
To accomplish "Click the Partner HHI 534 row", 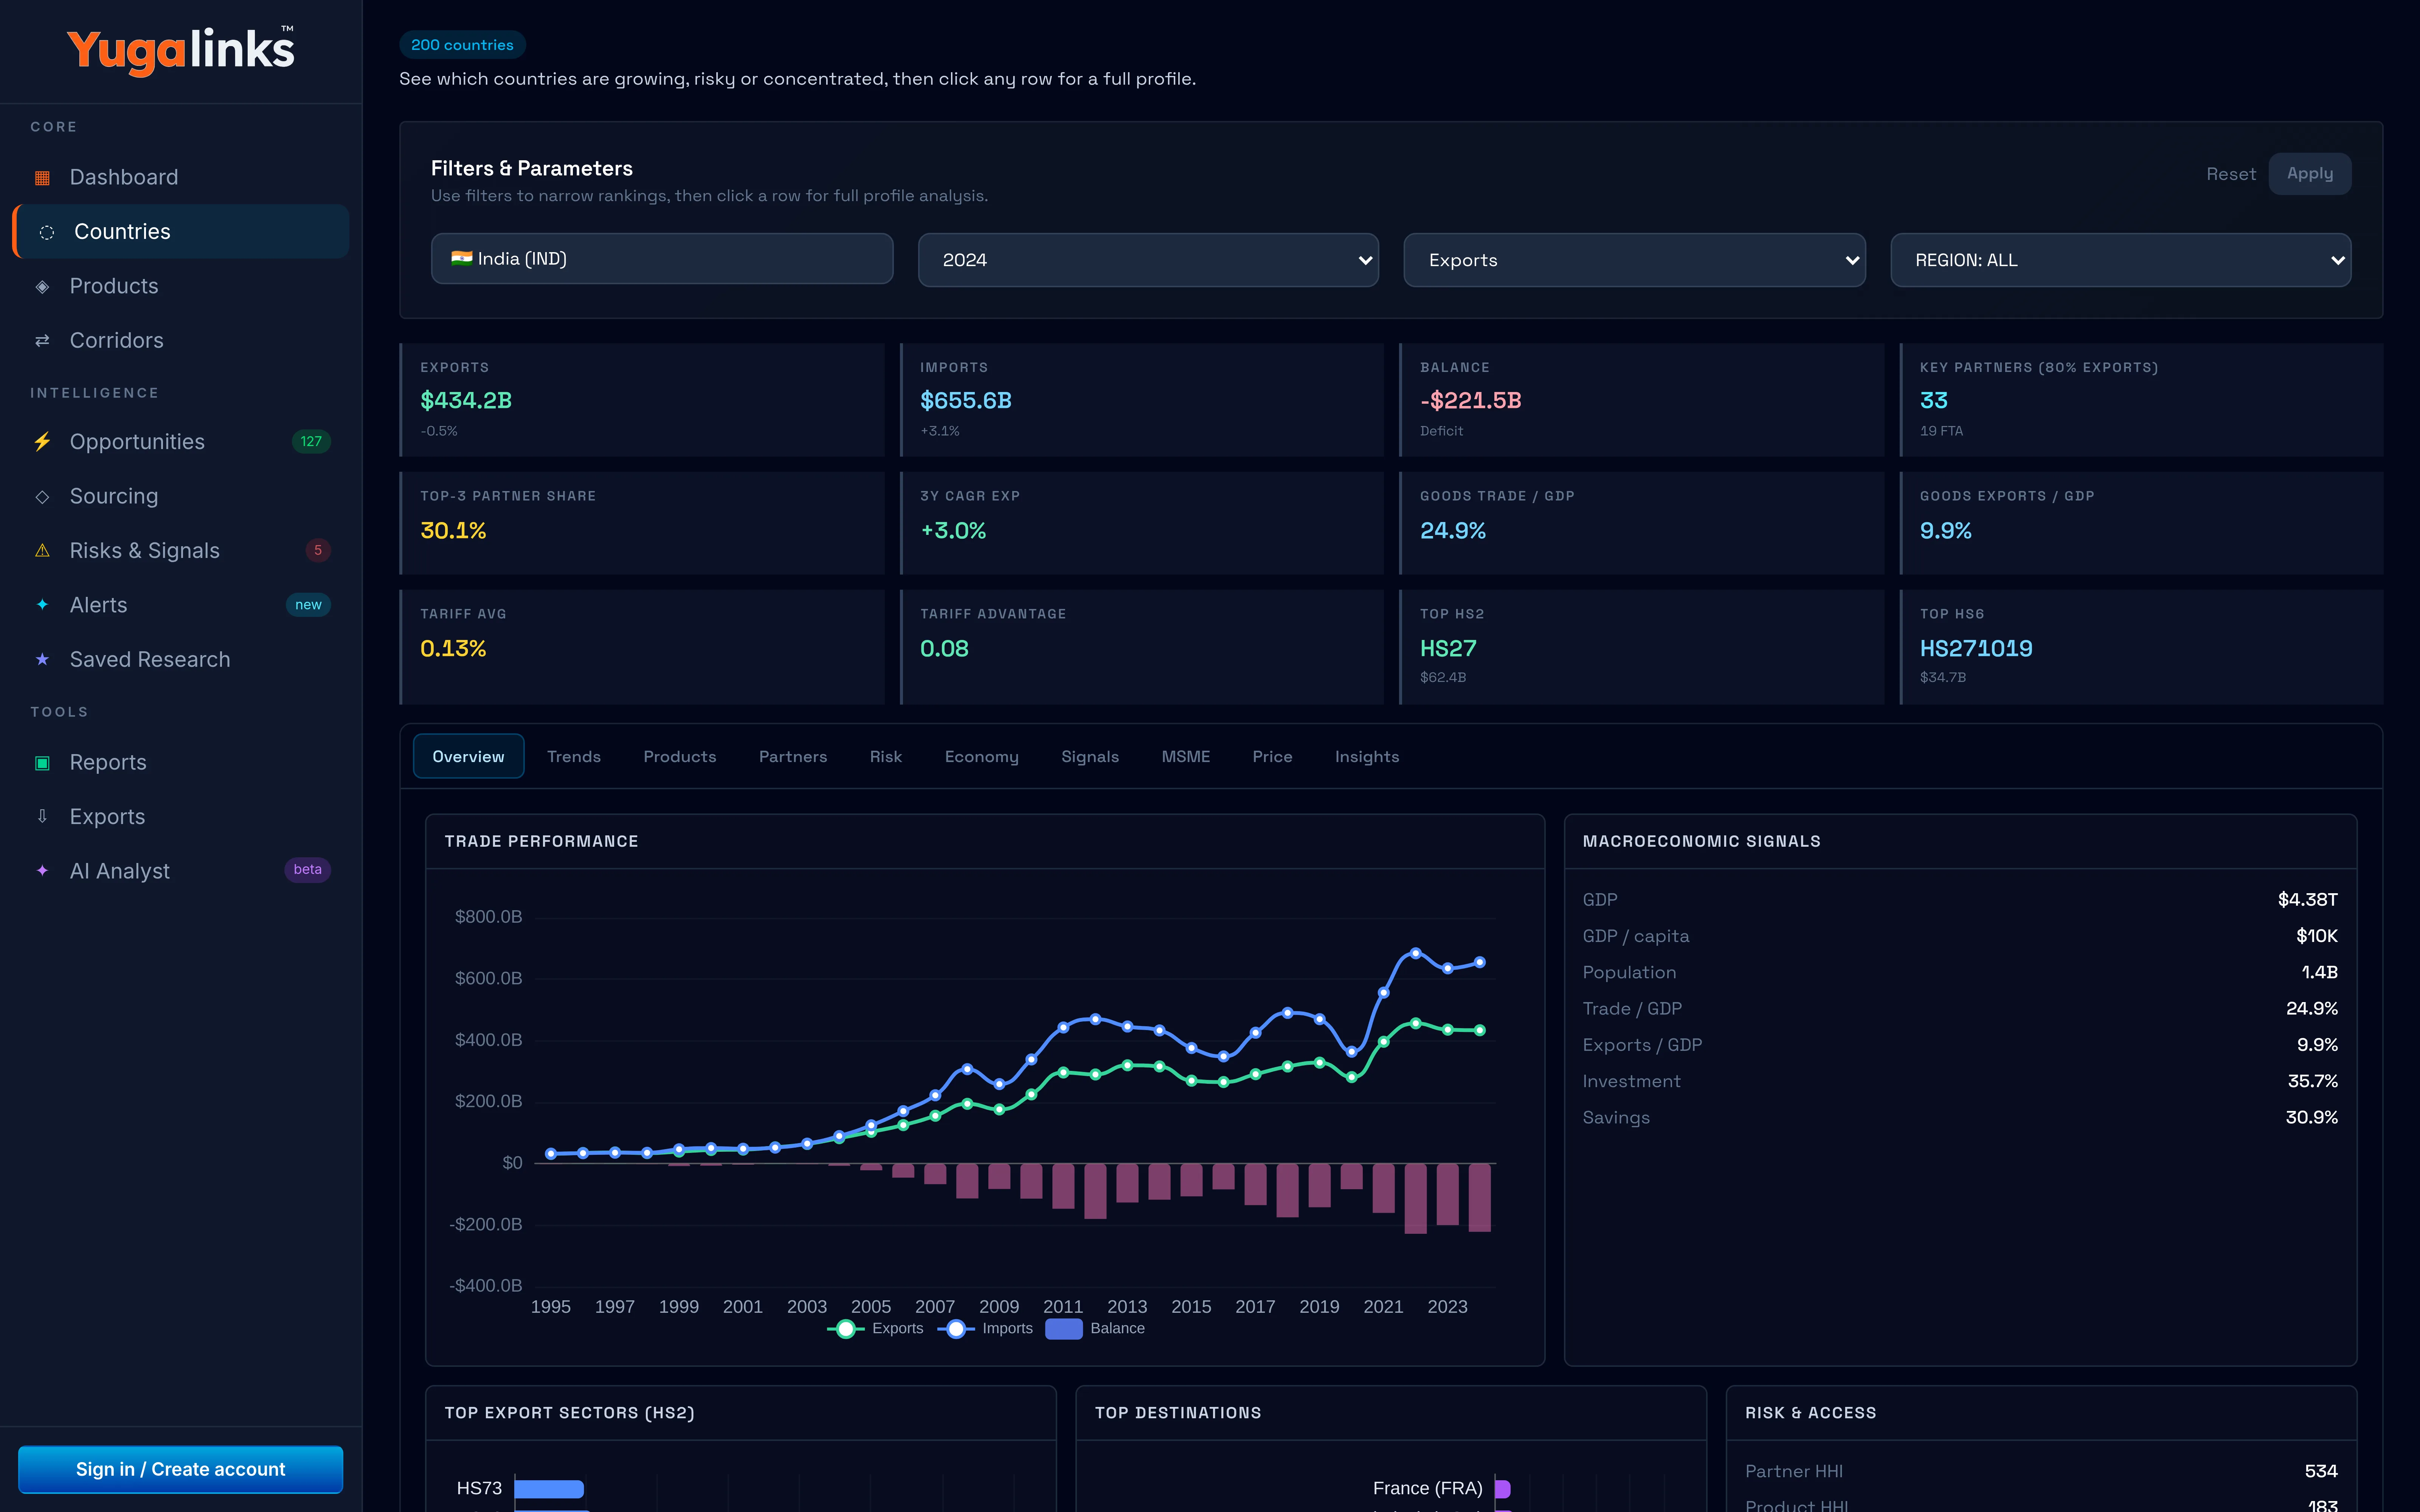I will 2041,1471.
